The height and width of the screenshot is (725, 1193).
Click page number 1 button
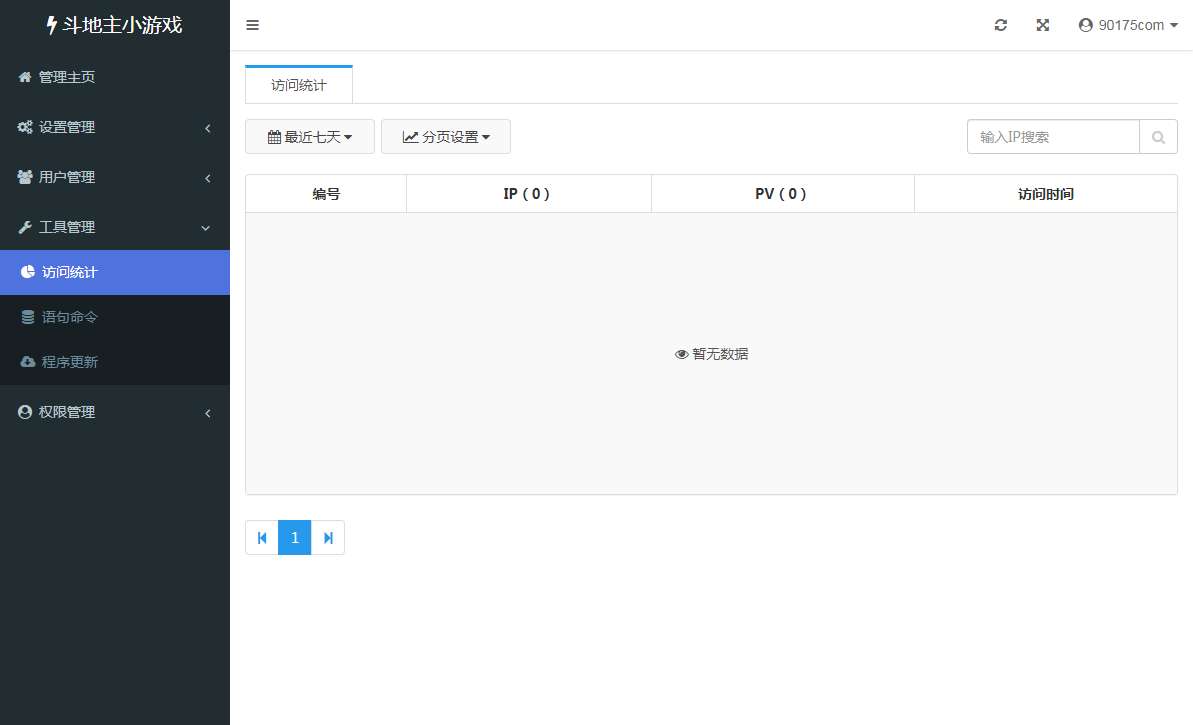click(x=295, y=538)
